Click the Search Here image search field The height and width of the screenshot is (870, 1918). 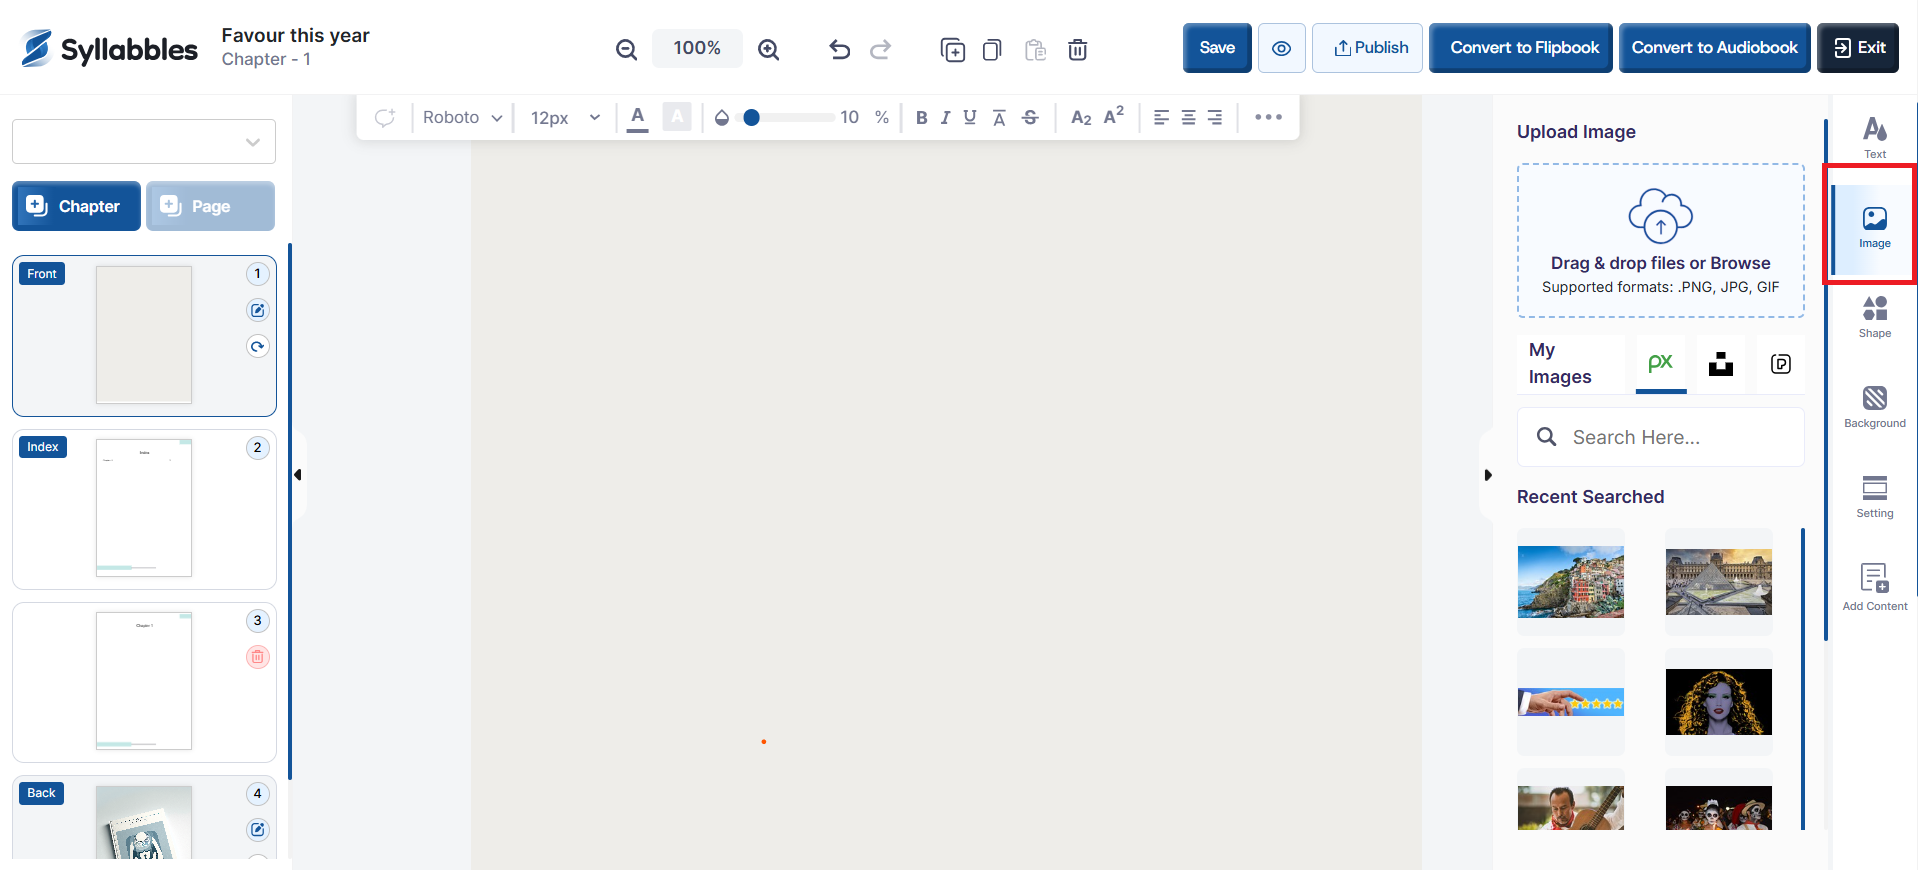[x=1660, y=437]
